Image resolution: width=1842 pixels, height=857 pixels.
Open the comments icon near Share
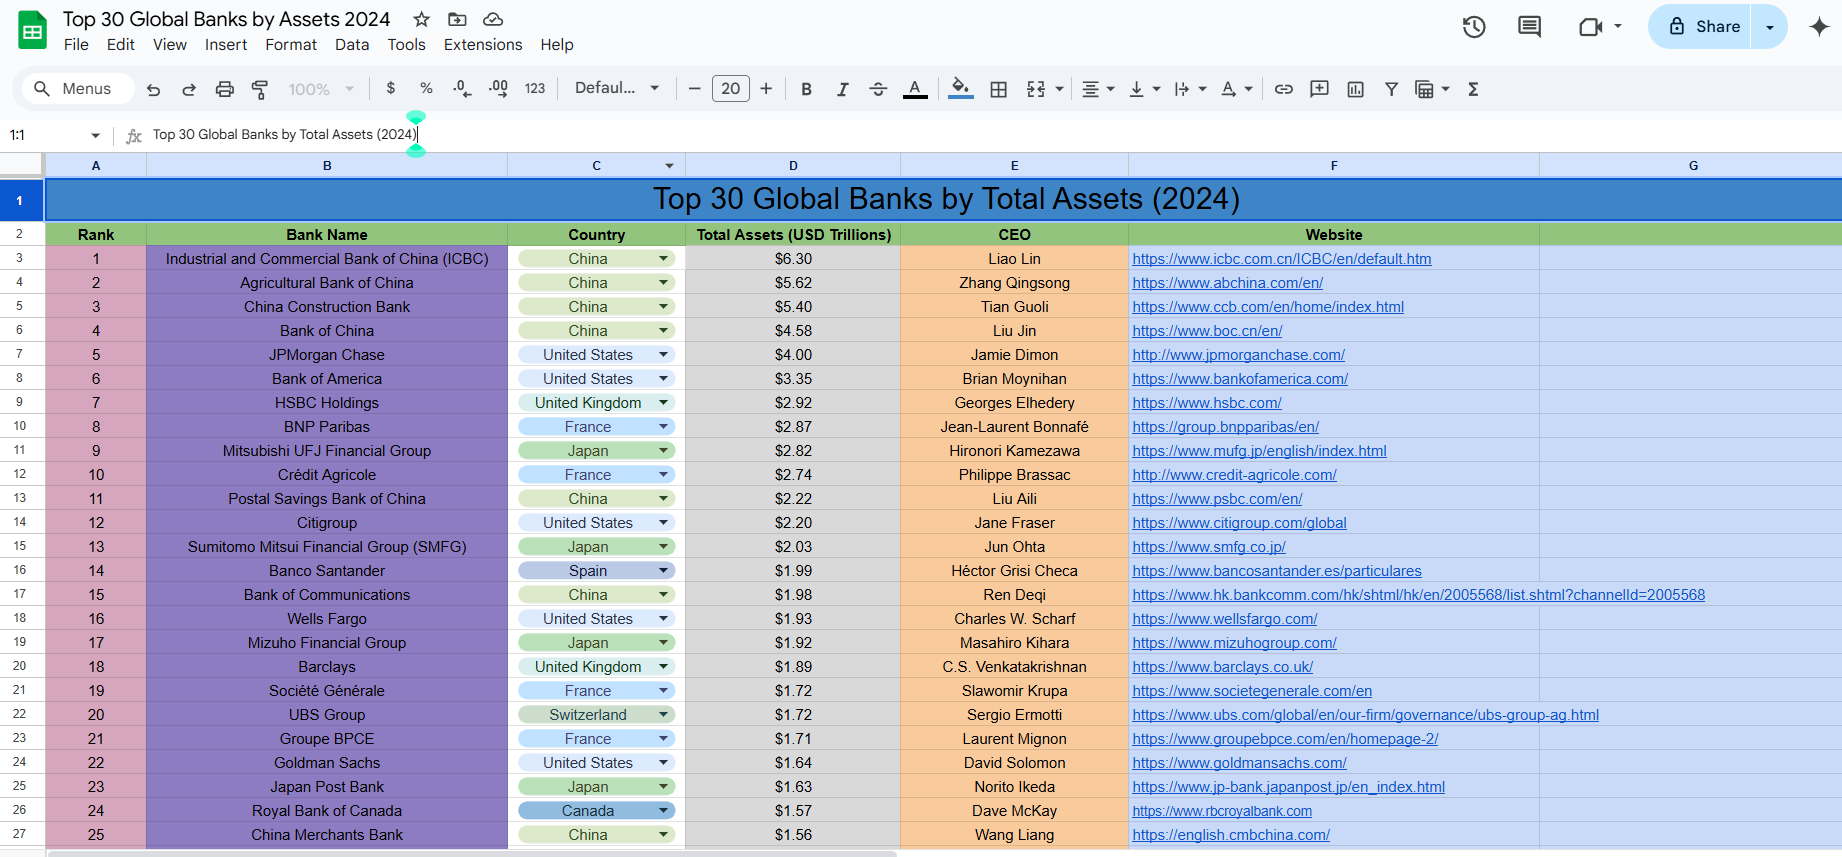click(1529, 27)
